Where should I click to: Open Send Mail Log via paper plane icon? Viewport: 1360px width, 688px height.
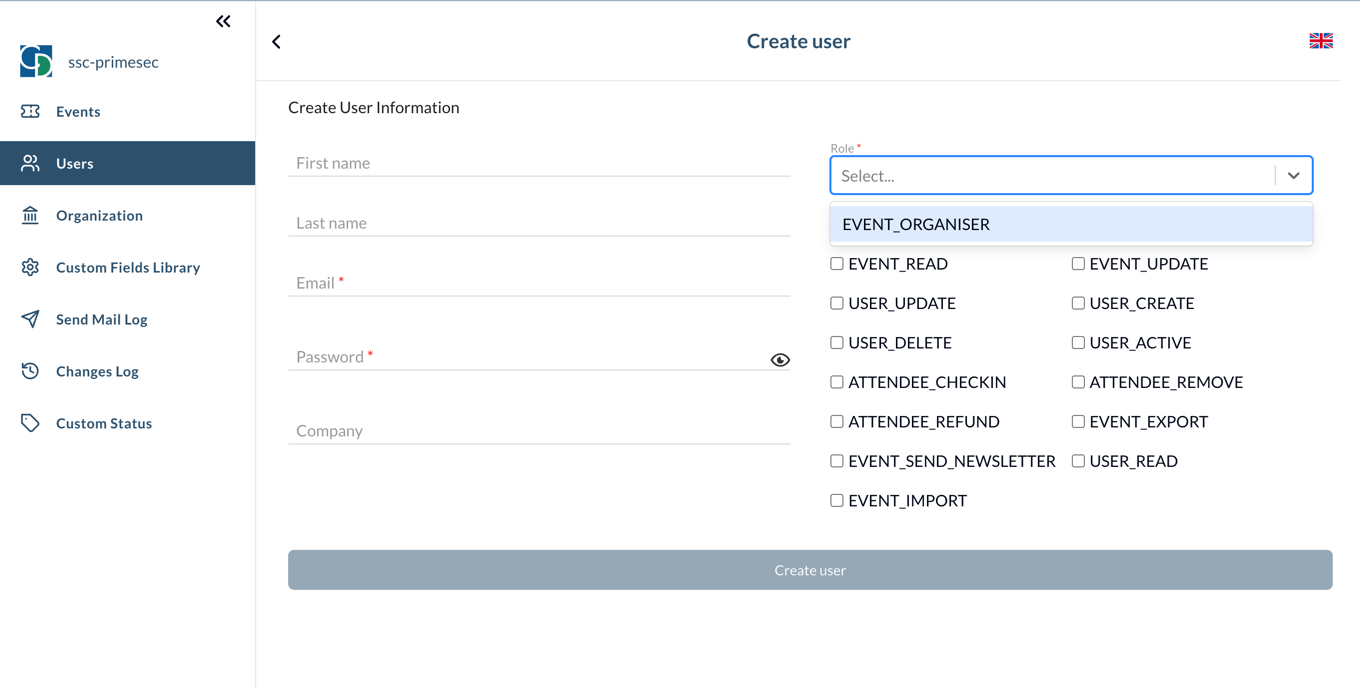tap(31, 319)
